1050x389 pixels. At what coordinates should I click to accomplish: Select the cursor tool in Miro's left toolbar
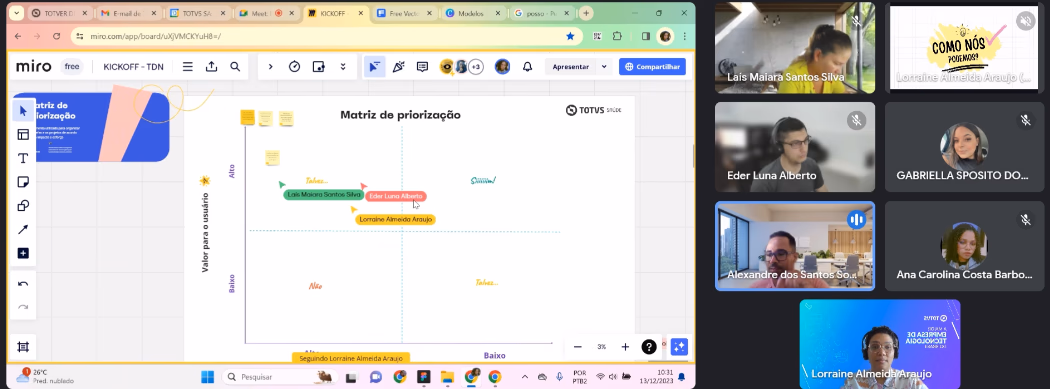pos(23,110)
